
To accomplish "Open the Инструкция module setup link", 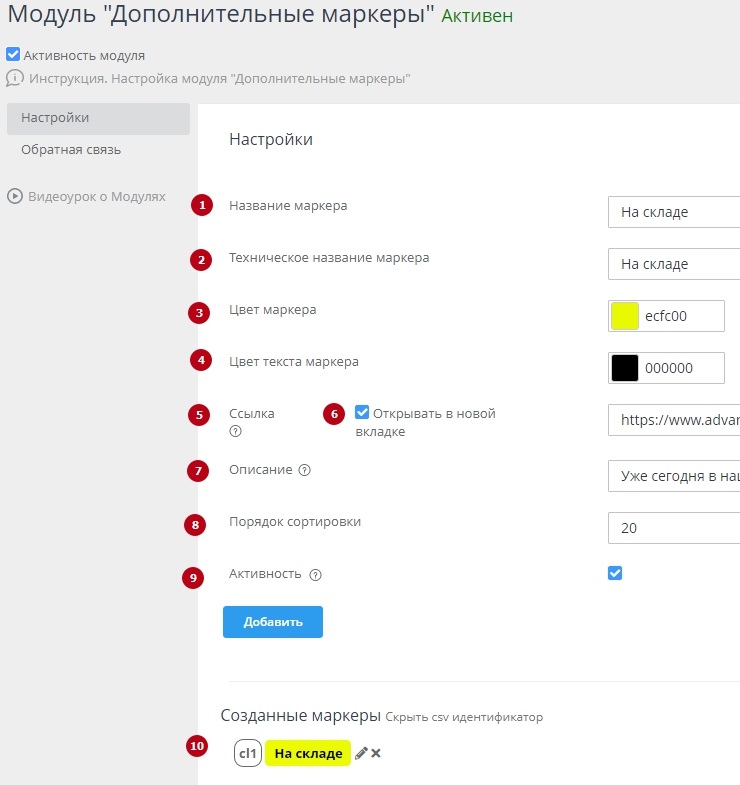I will click(x=220, y=78).
